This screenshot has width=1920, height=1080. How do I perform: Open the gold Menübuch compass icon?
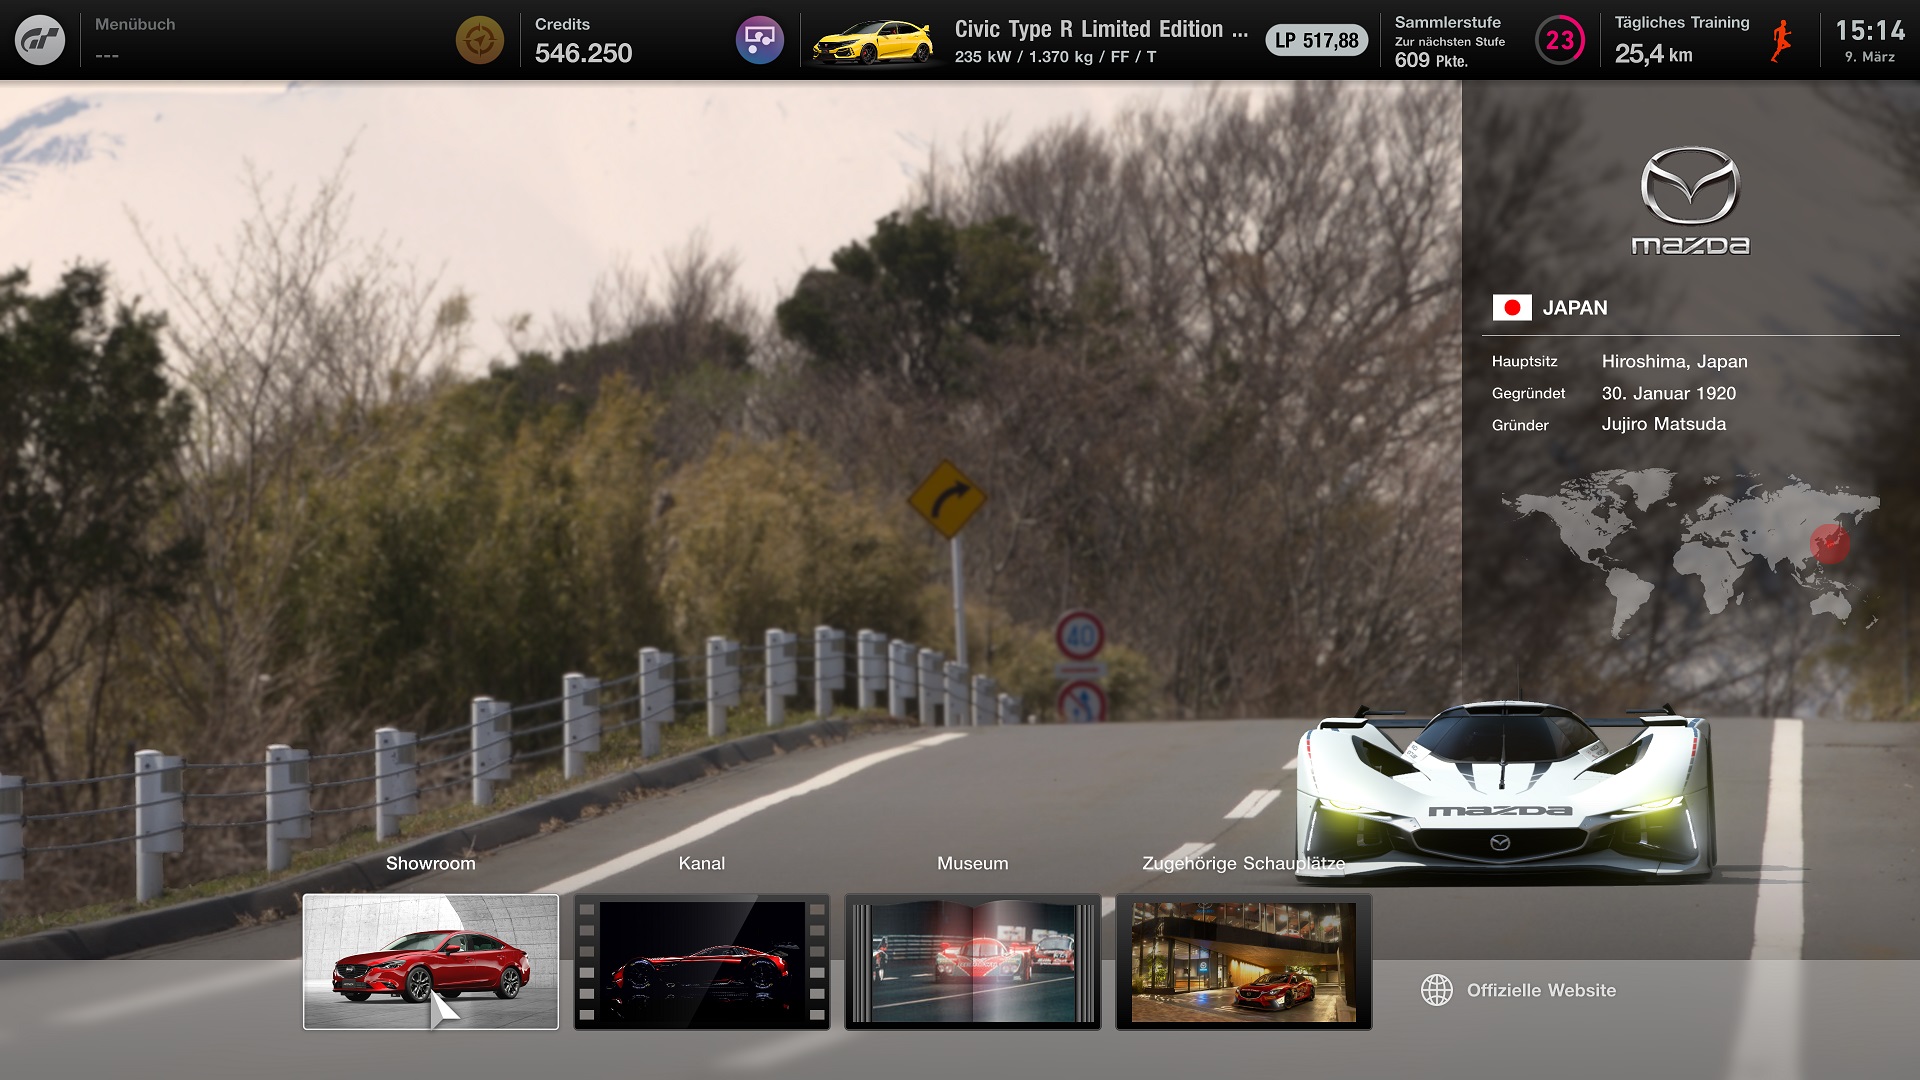point(480,41)
